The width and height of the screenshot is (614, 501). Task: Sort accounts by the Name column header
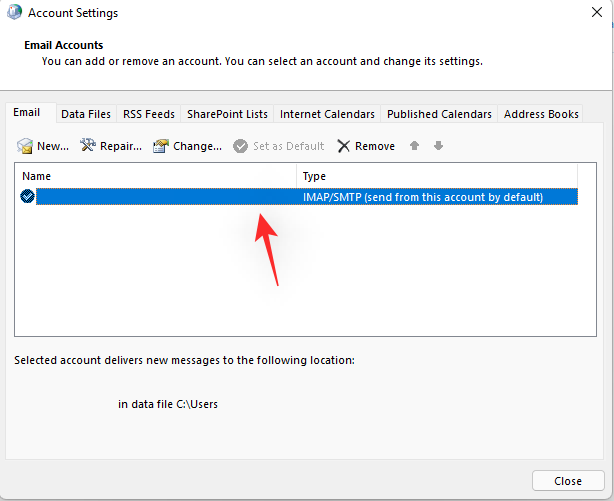tap(156, 176)
